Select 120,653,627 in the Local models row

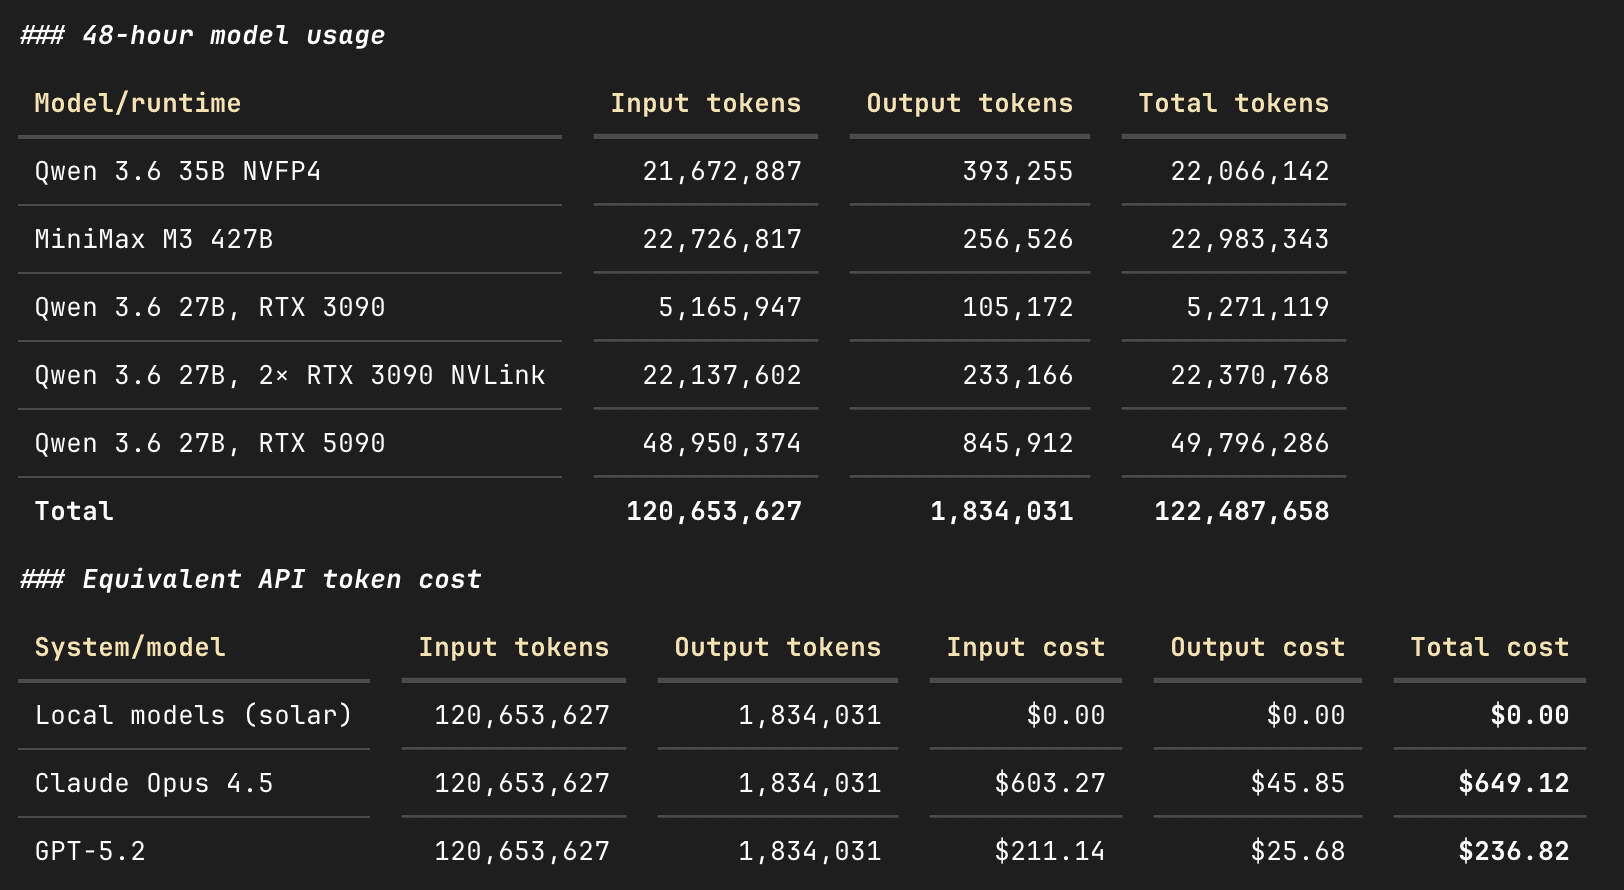click(x=522, y=715)
